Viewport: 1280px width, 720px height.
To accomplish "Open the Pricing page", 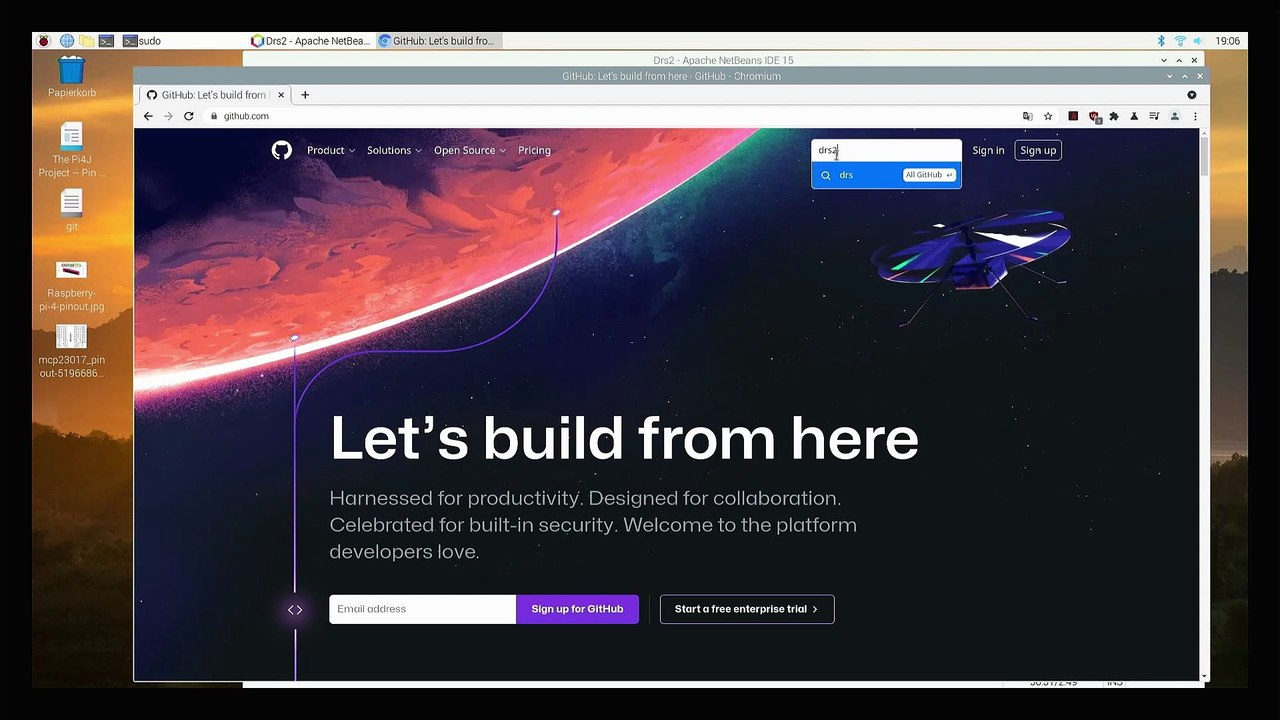I will click(x=534, y=150).
